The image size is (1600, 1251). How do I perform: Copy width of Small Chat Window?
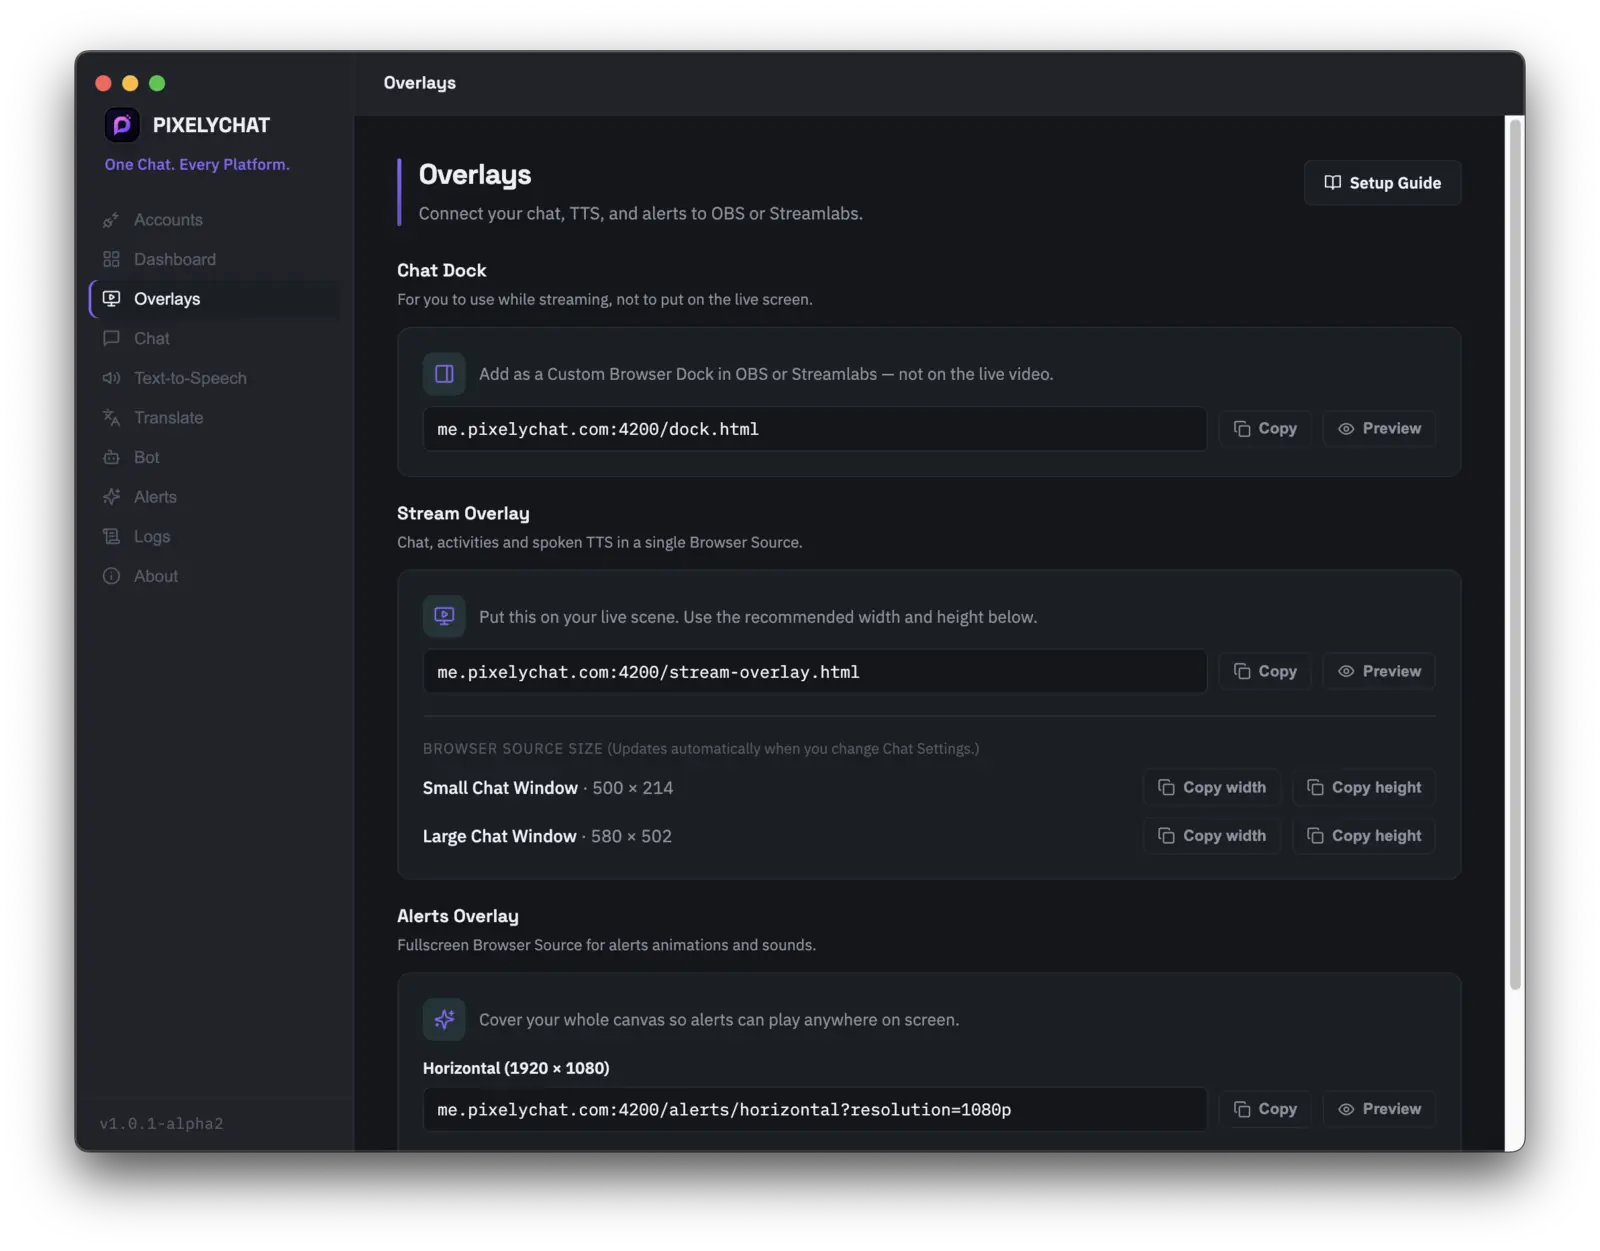coord(1212,788)
